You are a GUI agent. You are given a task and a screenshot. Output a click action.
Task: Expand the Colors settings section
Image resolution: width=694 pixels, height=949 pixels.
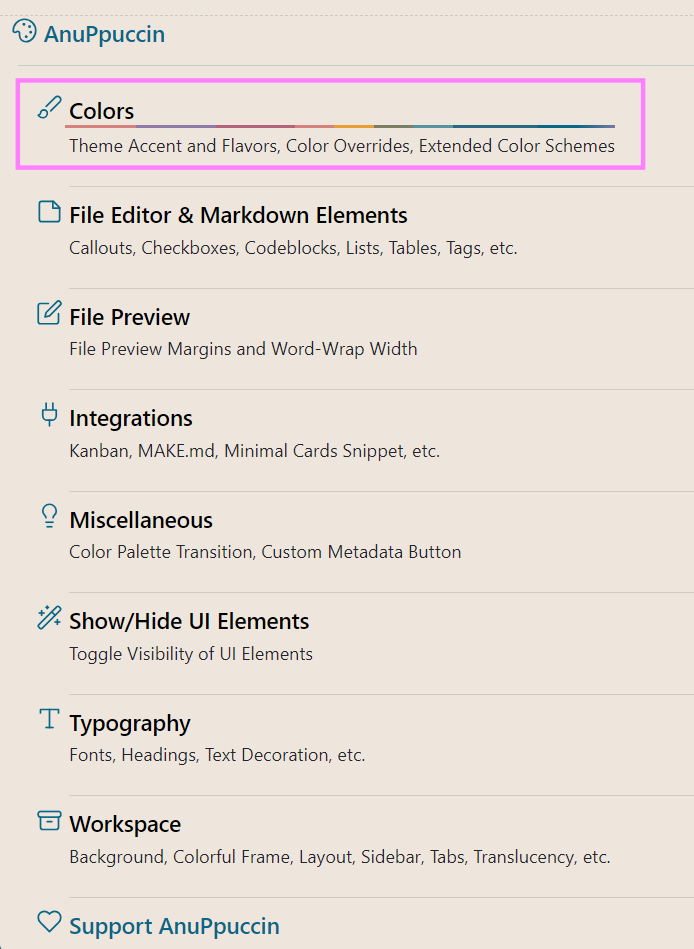tap(102, 111)
